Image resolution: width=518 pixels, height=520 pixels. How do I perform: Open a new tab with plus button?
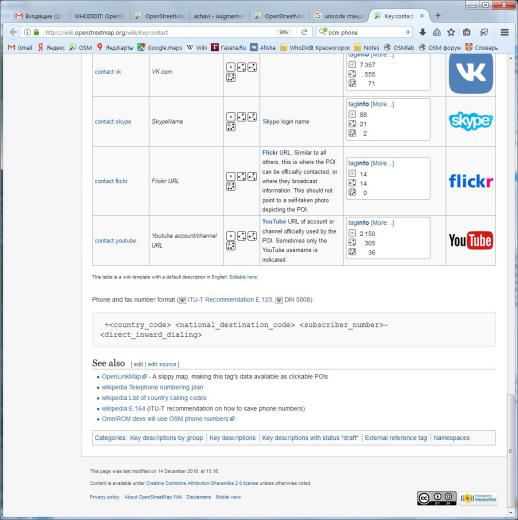[438, 15]
